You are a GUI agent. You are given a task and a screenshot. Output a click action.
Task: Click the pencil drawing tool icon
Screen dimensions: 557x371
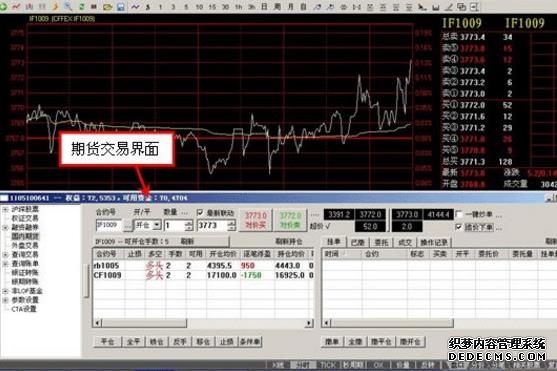click(x=449, y=6)
